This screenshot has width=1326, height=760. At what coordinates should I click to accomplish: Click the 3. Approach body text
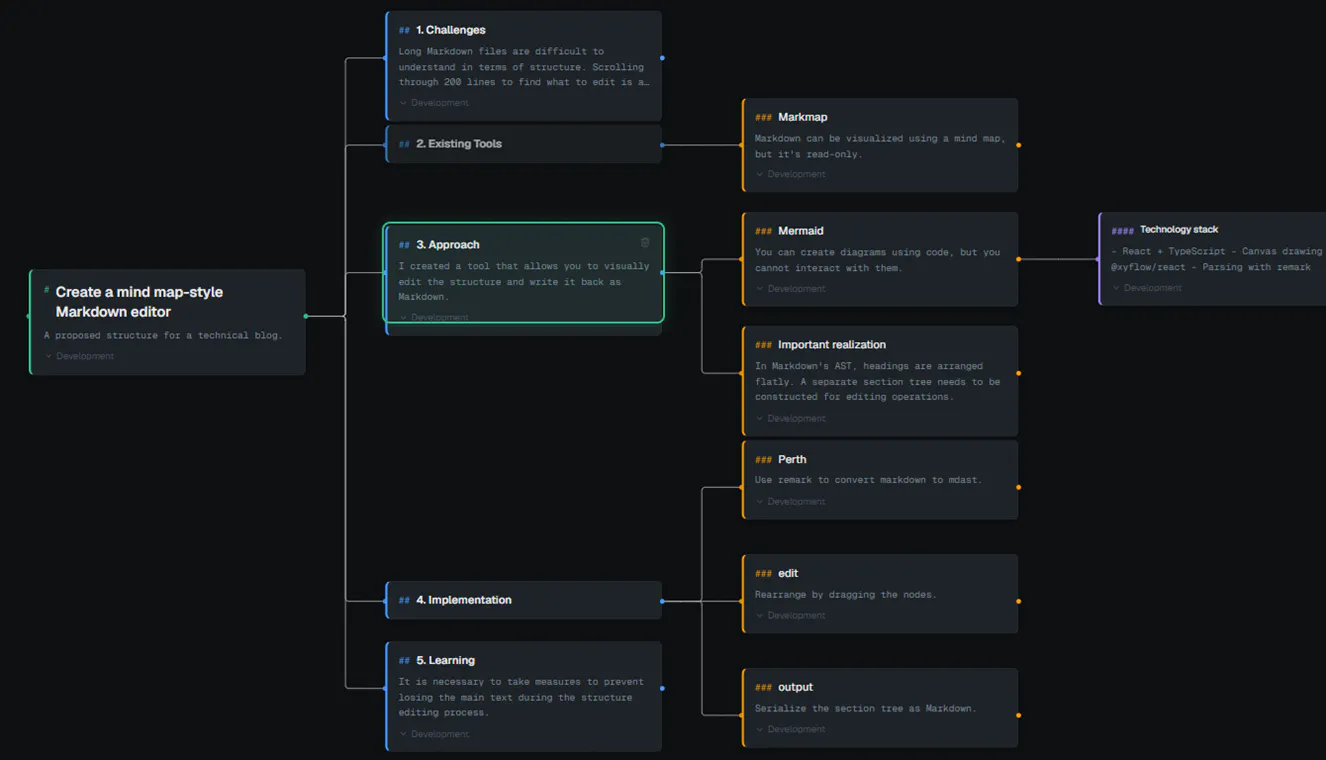524,282
